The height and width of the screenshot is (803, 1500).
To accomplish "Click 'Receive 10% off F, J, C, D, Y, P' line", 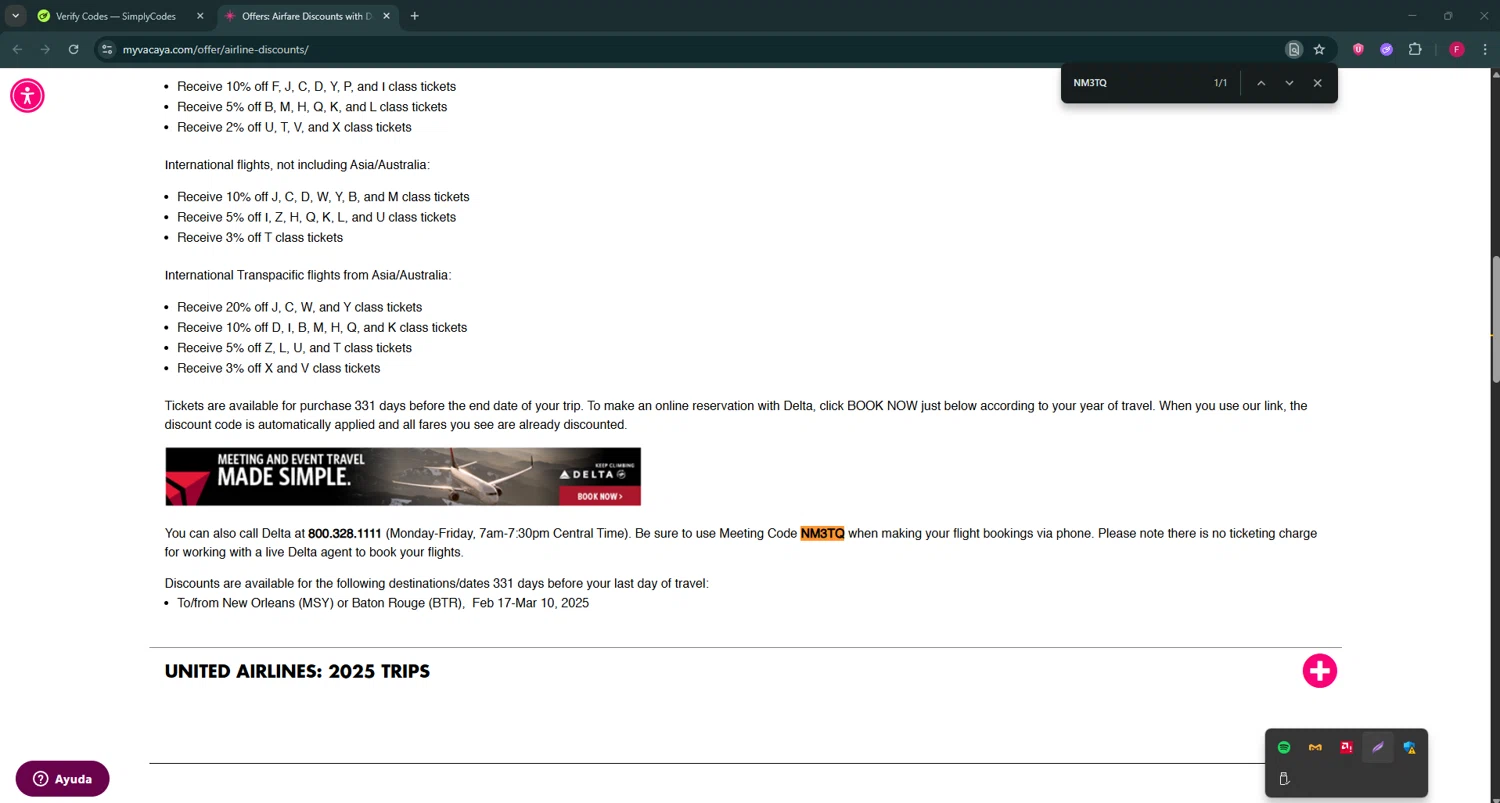I will click(x=316, y=87).
